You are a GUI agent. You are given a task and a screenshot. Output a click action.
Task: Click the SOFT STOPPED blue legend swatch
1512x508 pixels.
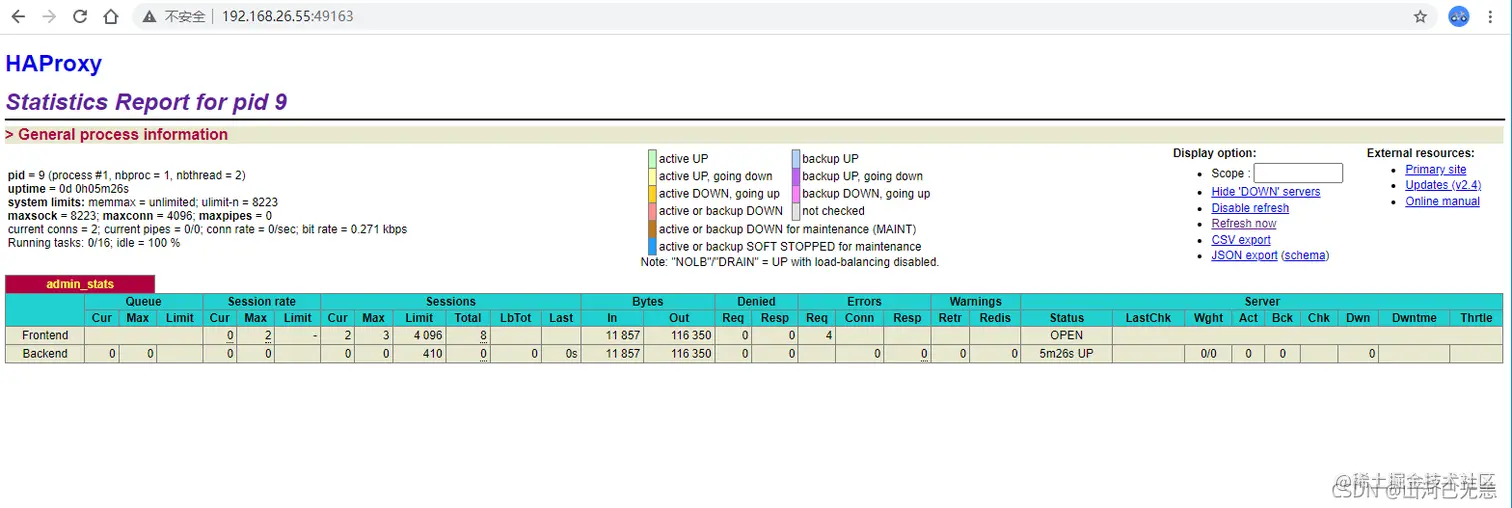[x=652, y=246]
